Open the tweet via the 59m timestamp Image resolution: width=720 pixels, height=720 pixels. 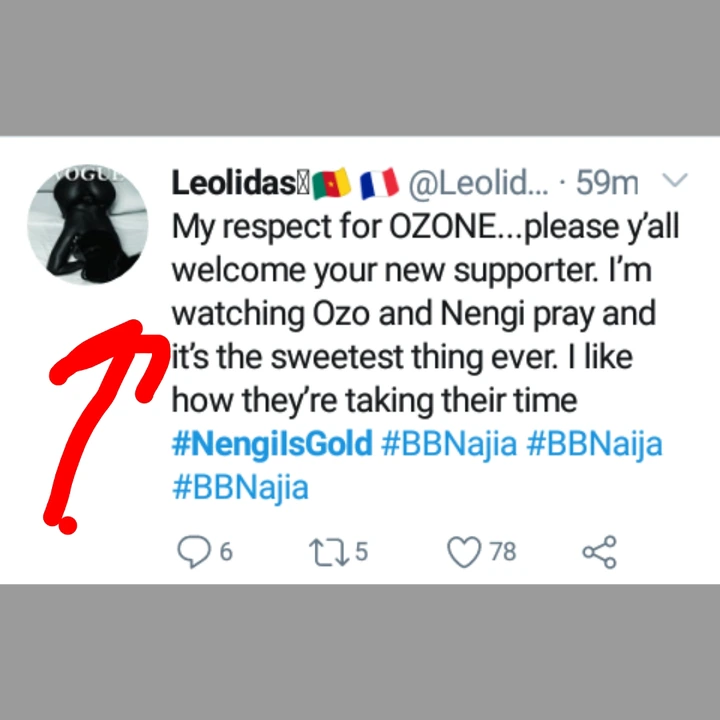click(608, 183)
